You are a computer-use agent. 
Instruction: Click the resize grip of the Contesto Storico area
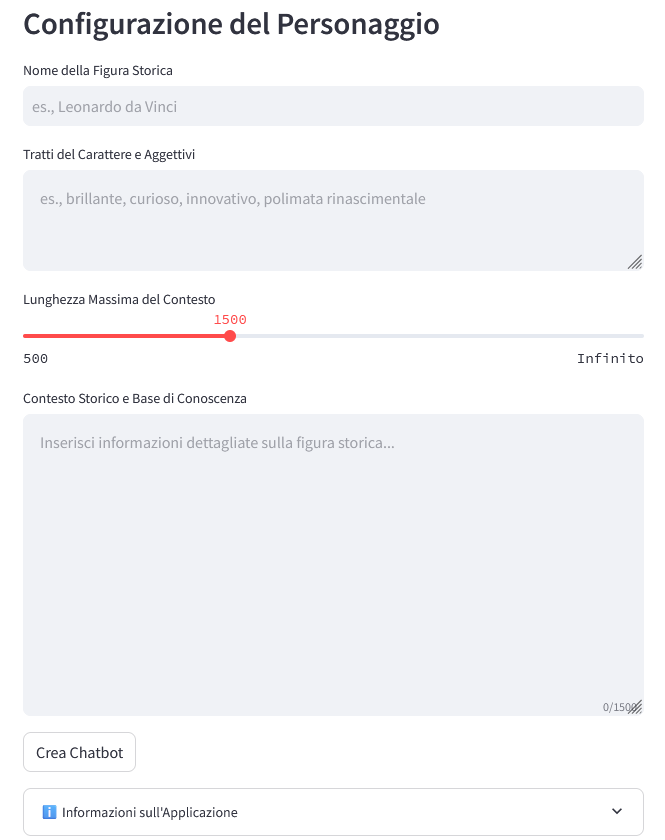[635, 706]
